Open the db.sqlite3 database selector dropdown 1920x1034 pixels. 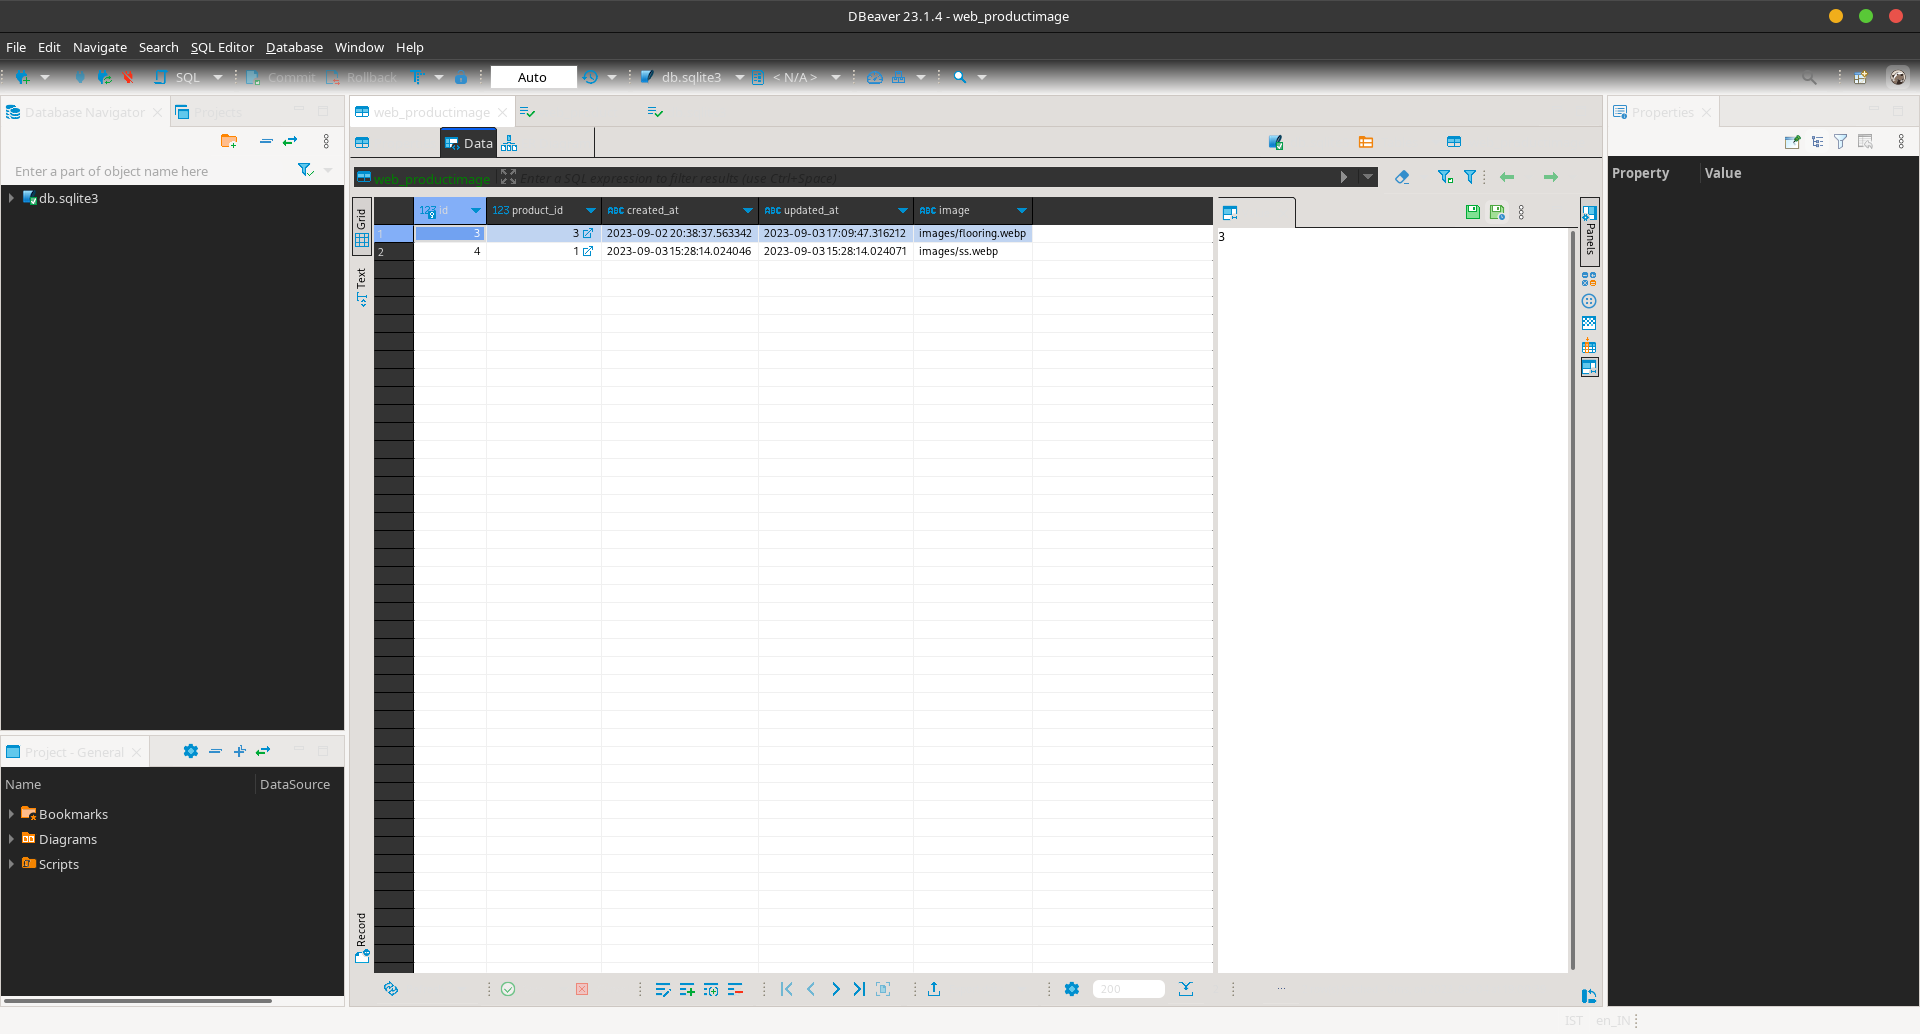coord(739,77)
